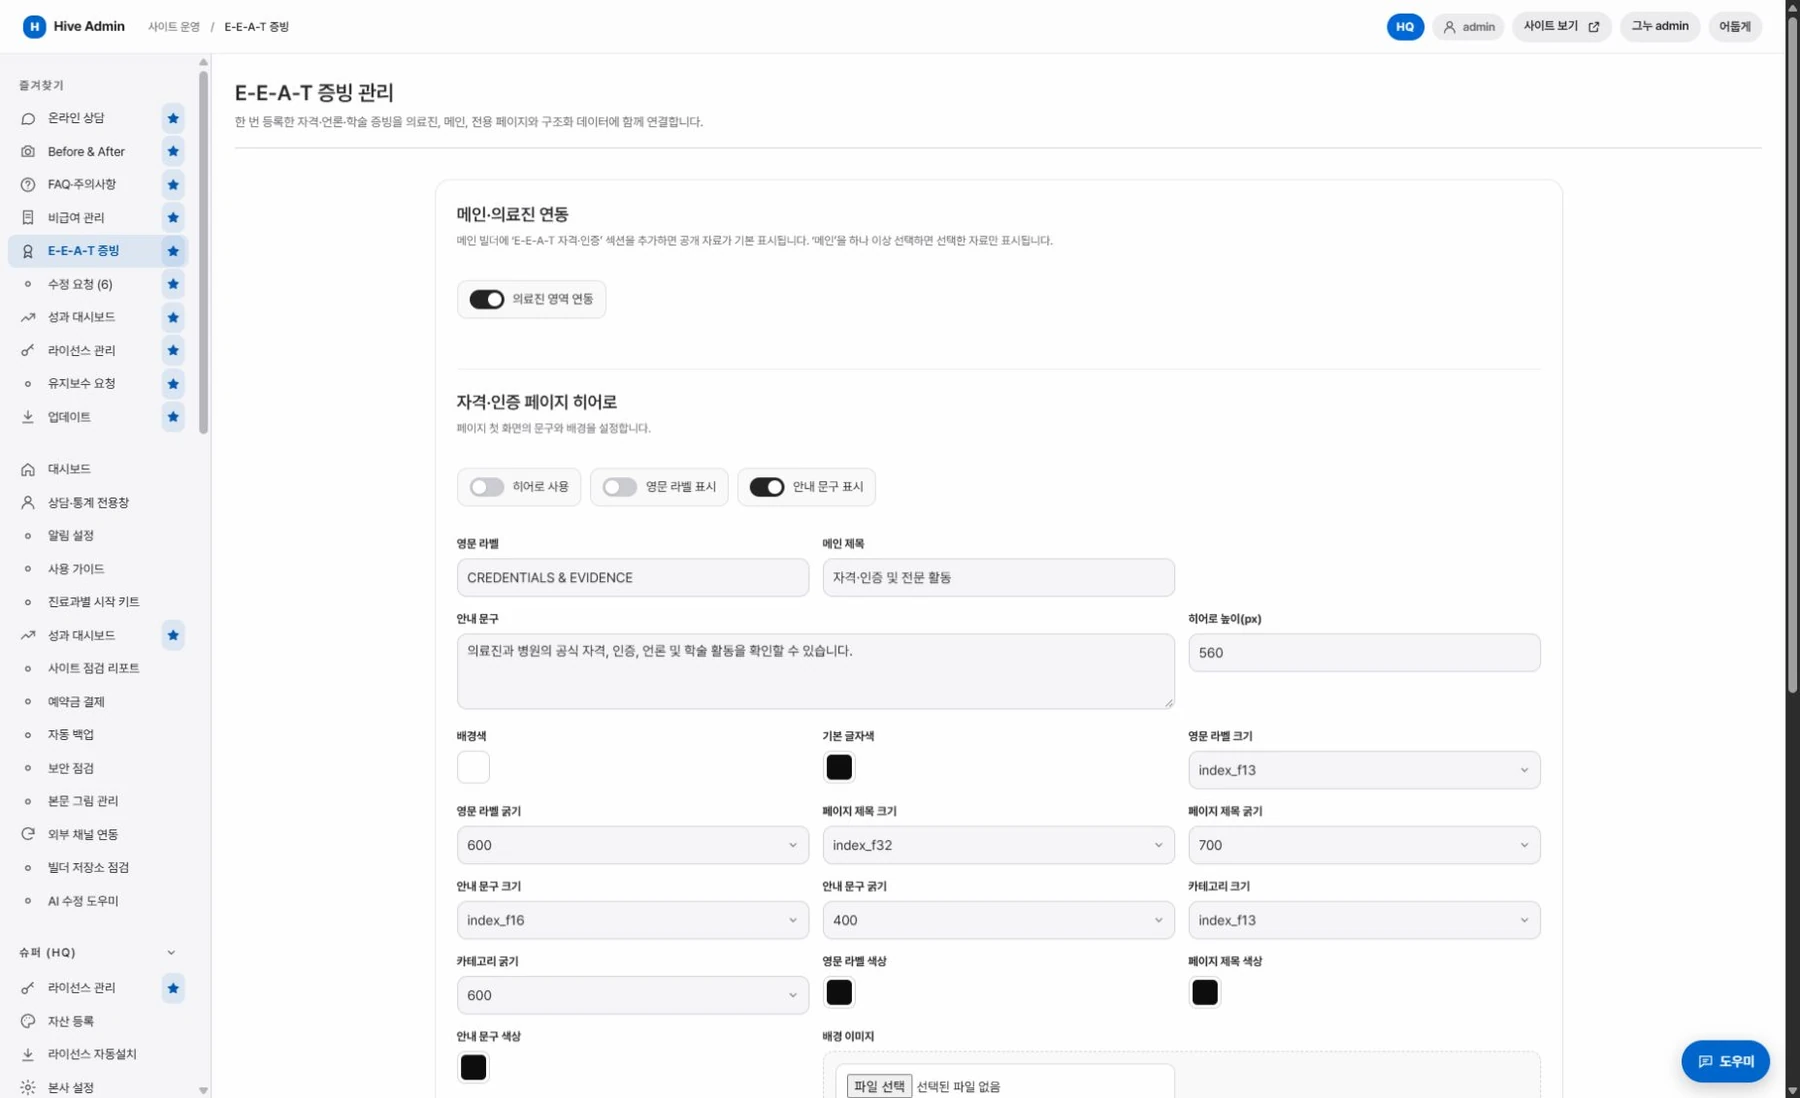Click the Hive Admin logo icon

click(34, 27)
